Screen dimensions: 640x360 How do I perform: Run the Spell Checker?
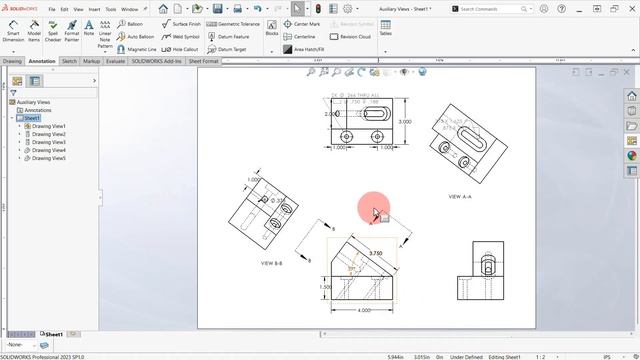pyautogui.click(x=53, y=31)
